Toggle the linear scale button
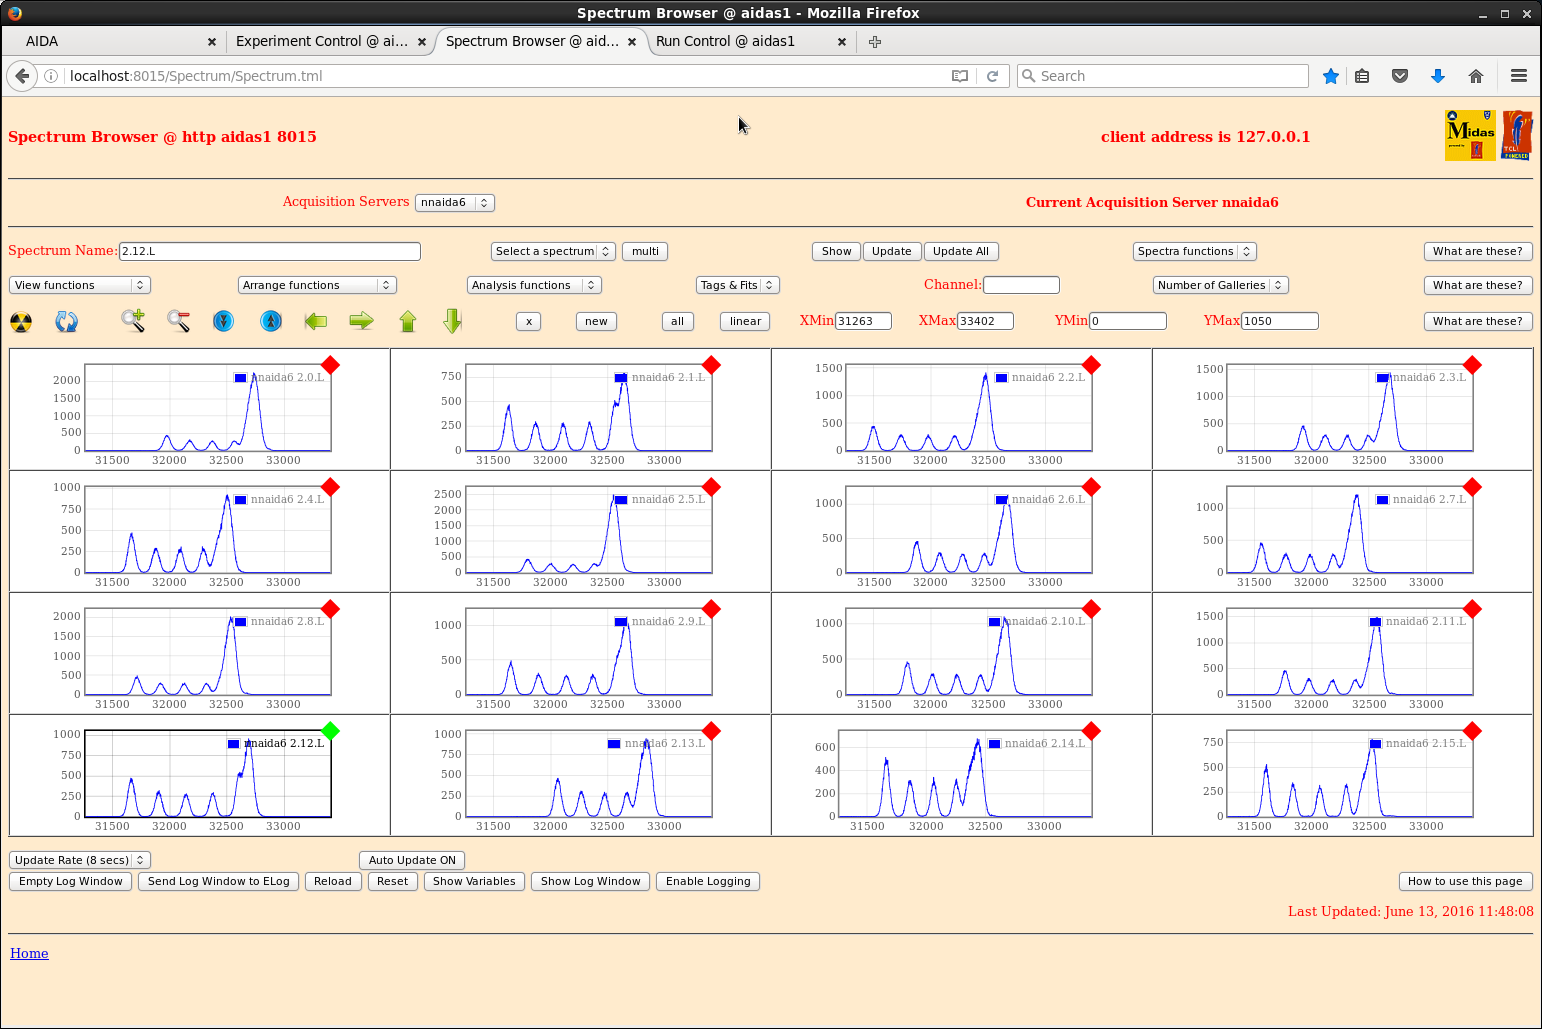This screenshot has width=1542, height=1029. pos(745,321)
